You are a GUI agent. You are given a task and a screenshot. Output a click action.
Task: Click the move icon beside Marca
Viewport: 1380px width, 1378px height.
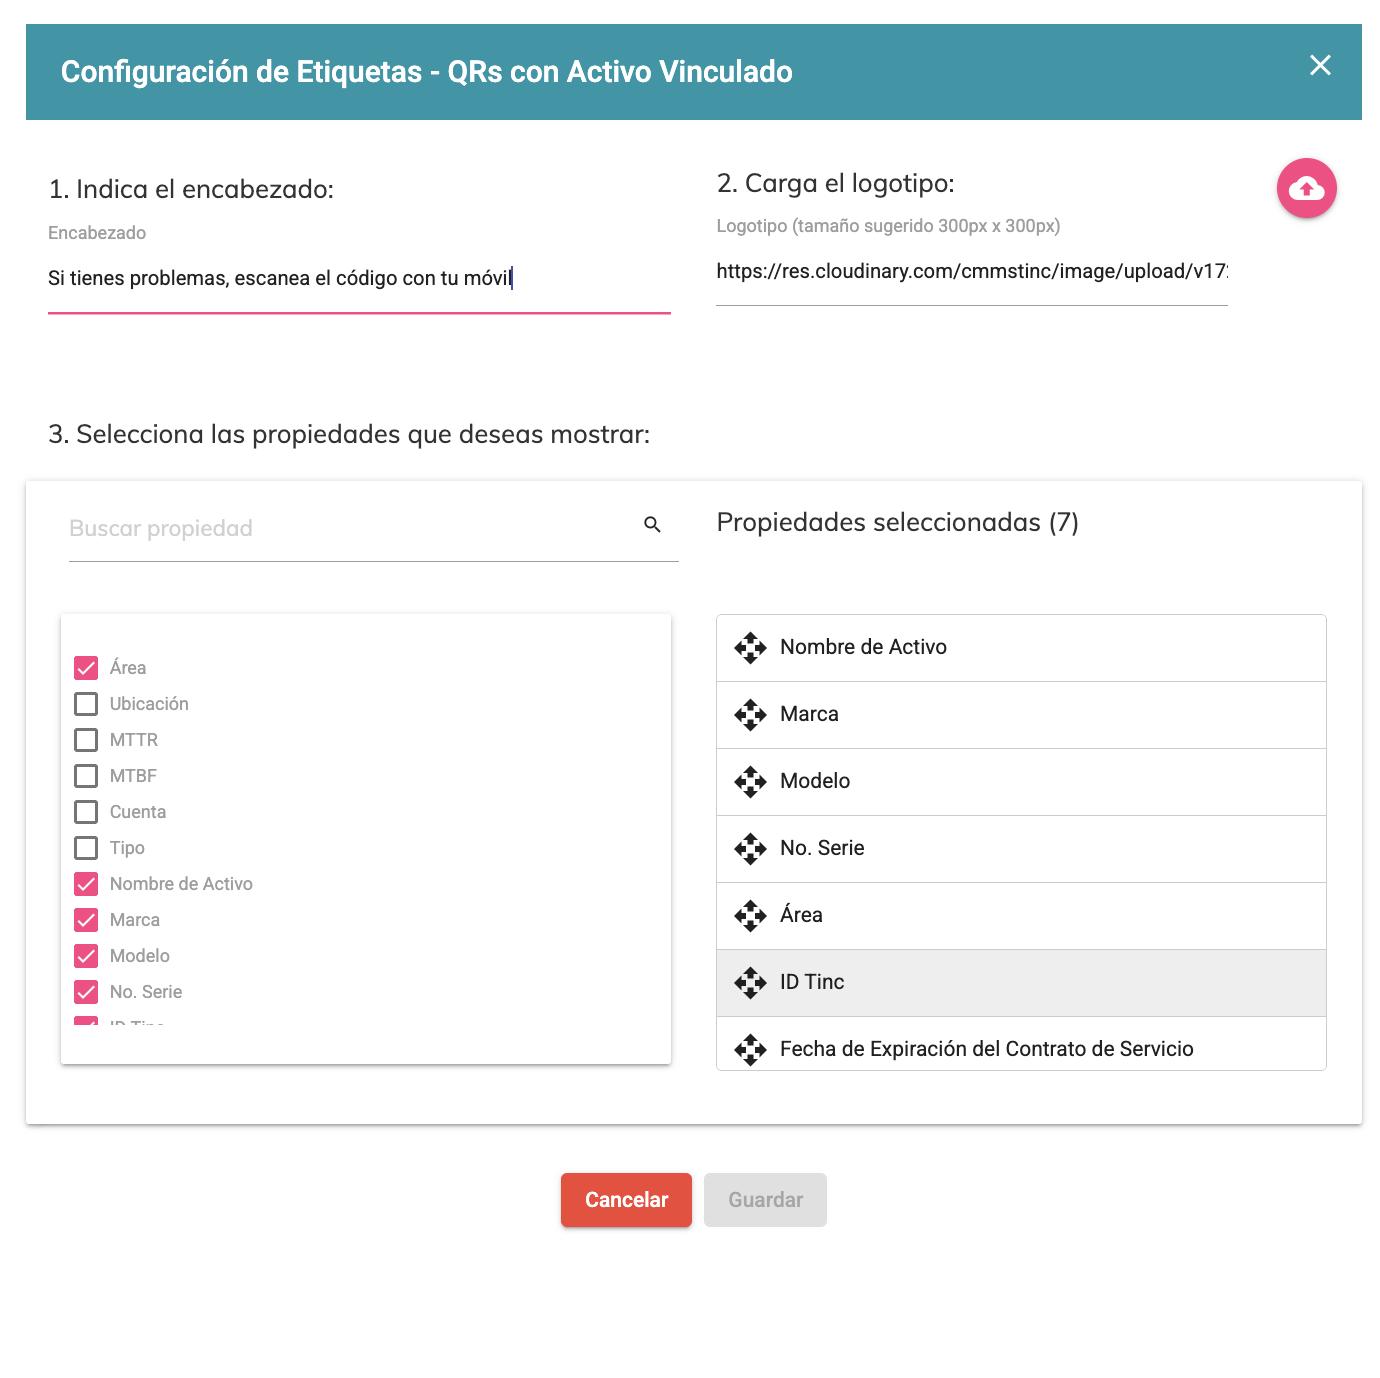tap(750, 715)
